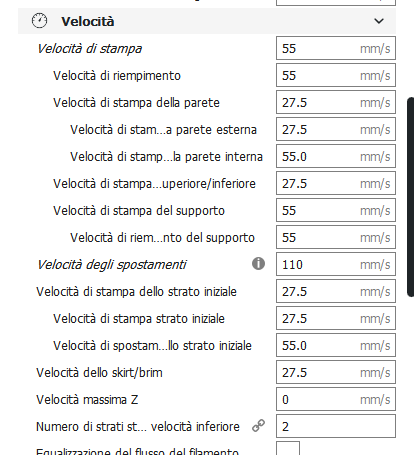Click Velocità di stampa del supporto field

pos(336,210)
